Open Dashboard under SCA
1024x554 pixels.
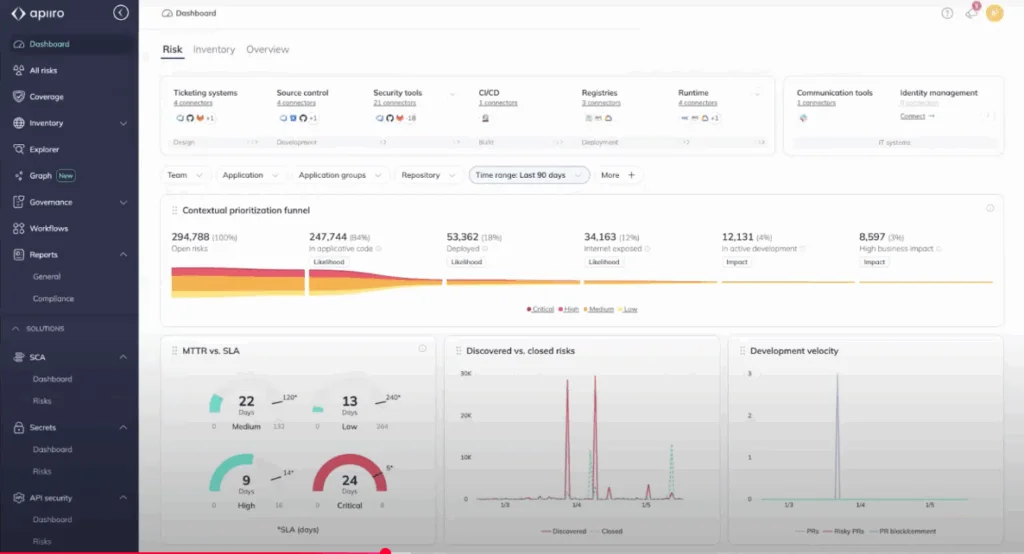pos(52,379)
